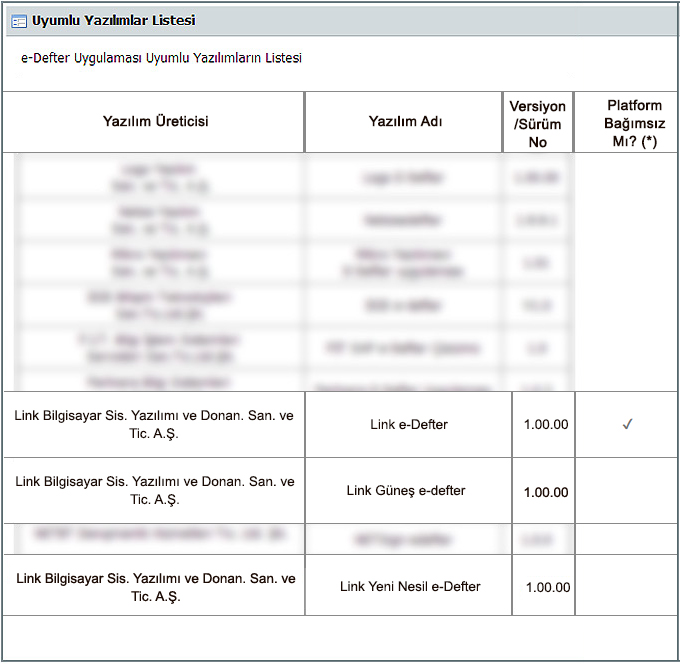This screenshot has width=680, height=664.
Task: Click version 1.00.00 of Link e-Defter
Action: 546,424
